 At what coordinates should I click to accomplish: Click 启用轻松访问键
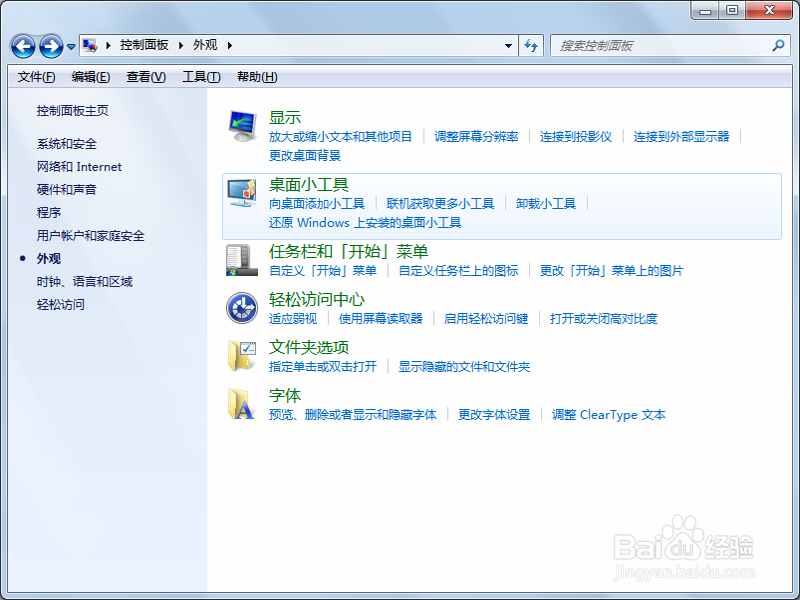click(x=486, y=319)
